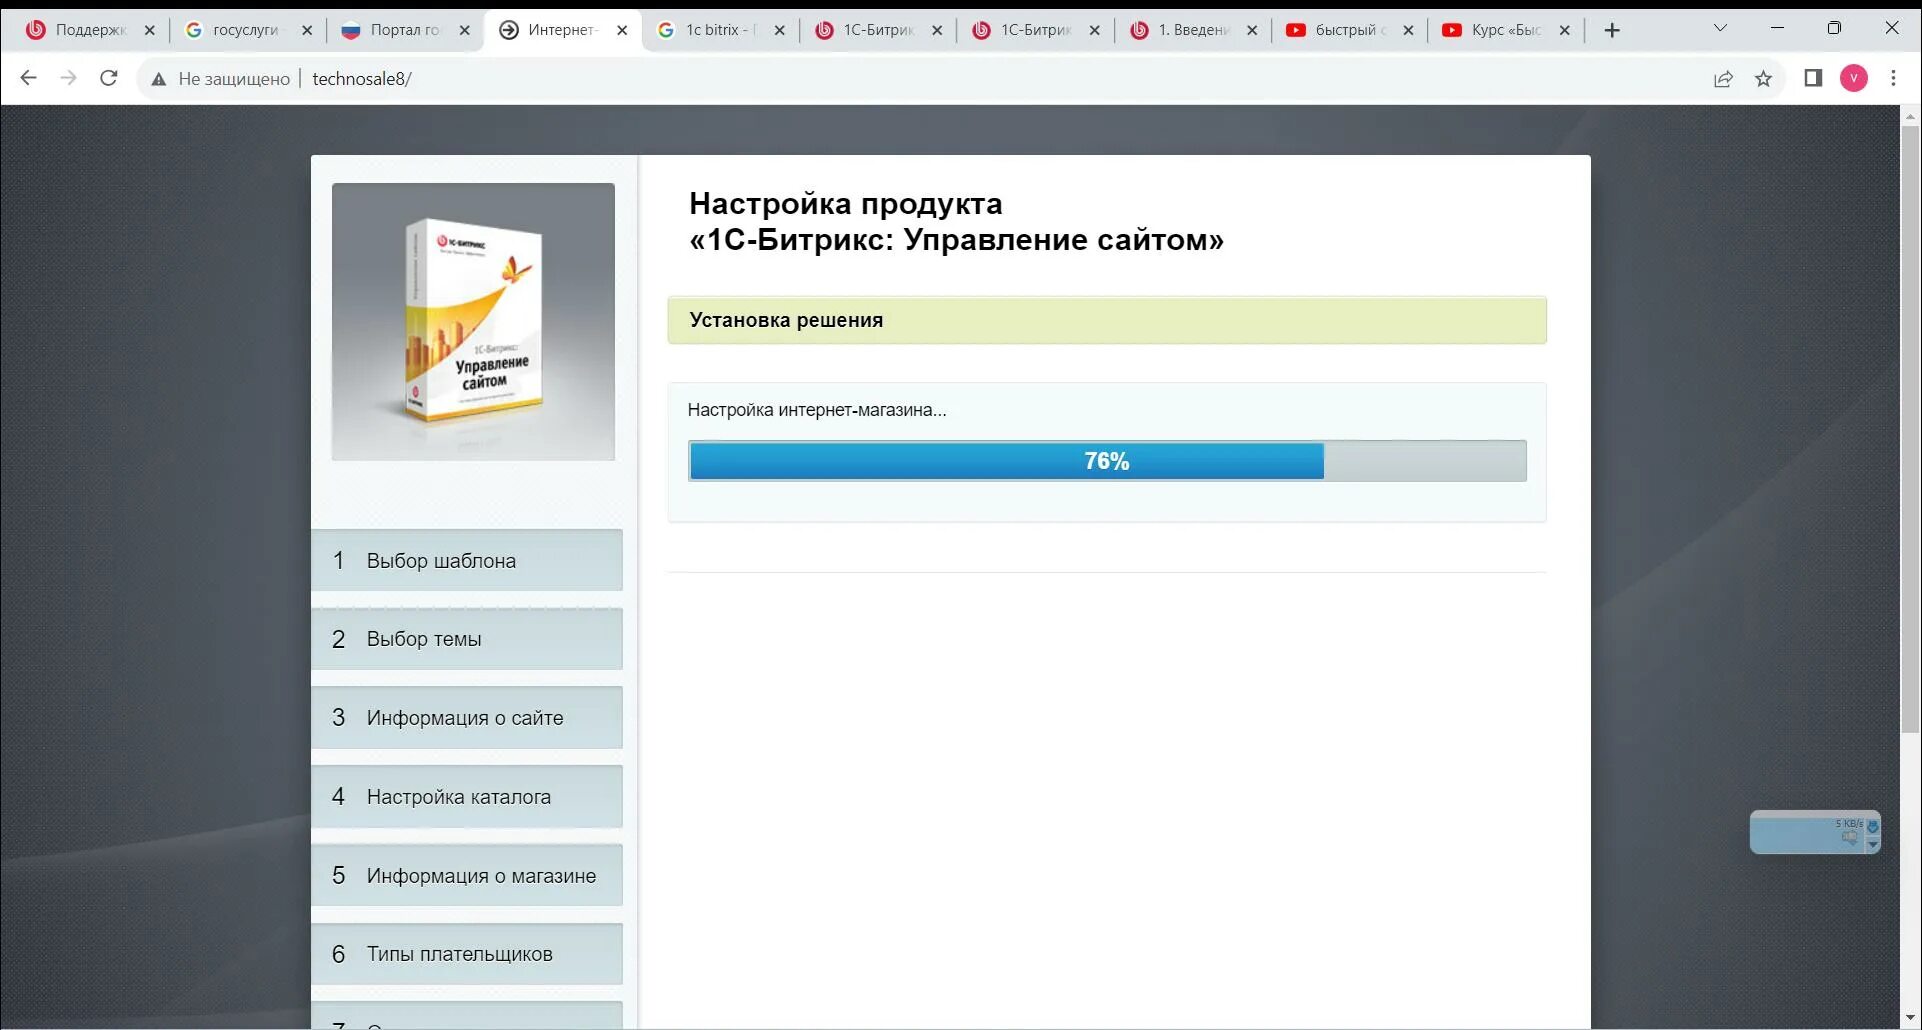Select step 3 'Информация о сайте'
Viewport: 1922px width, 1030px height.
click(467, 718)
